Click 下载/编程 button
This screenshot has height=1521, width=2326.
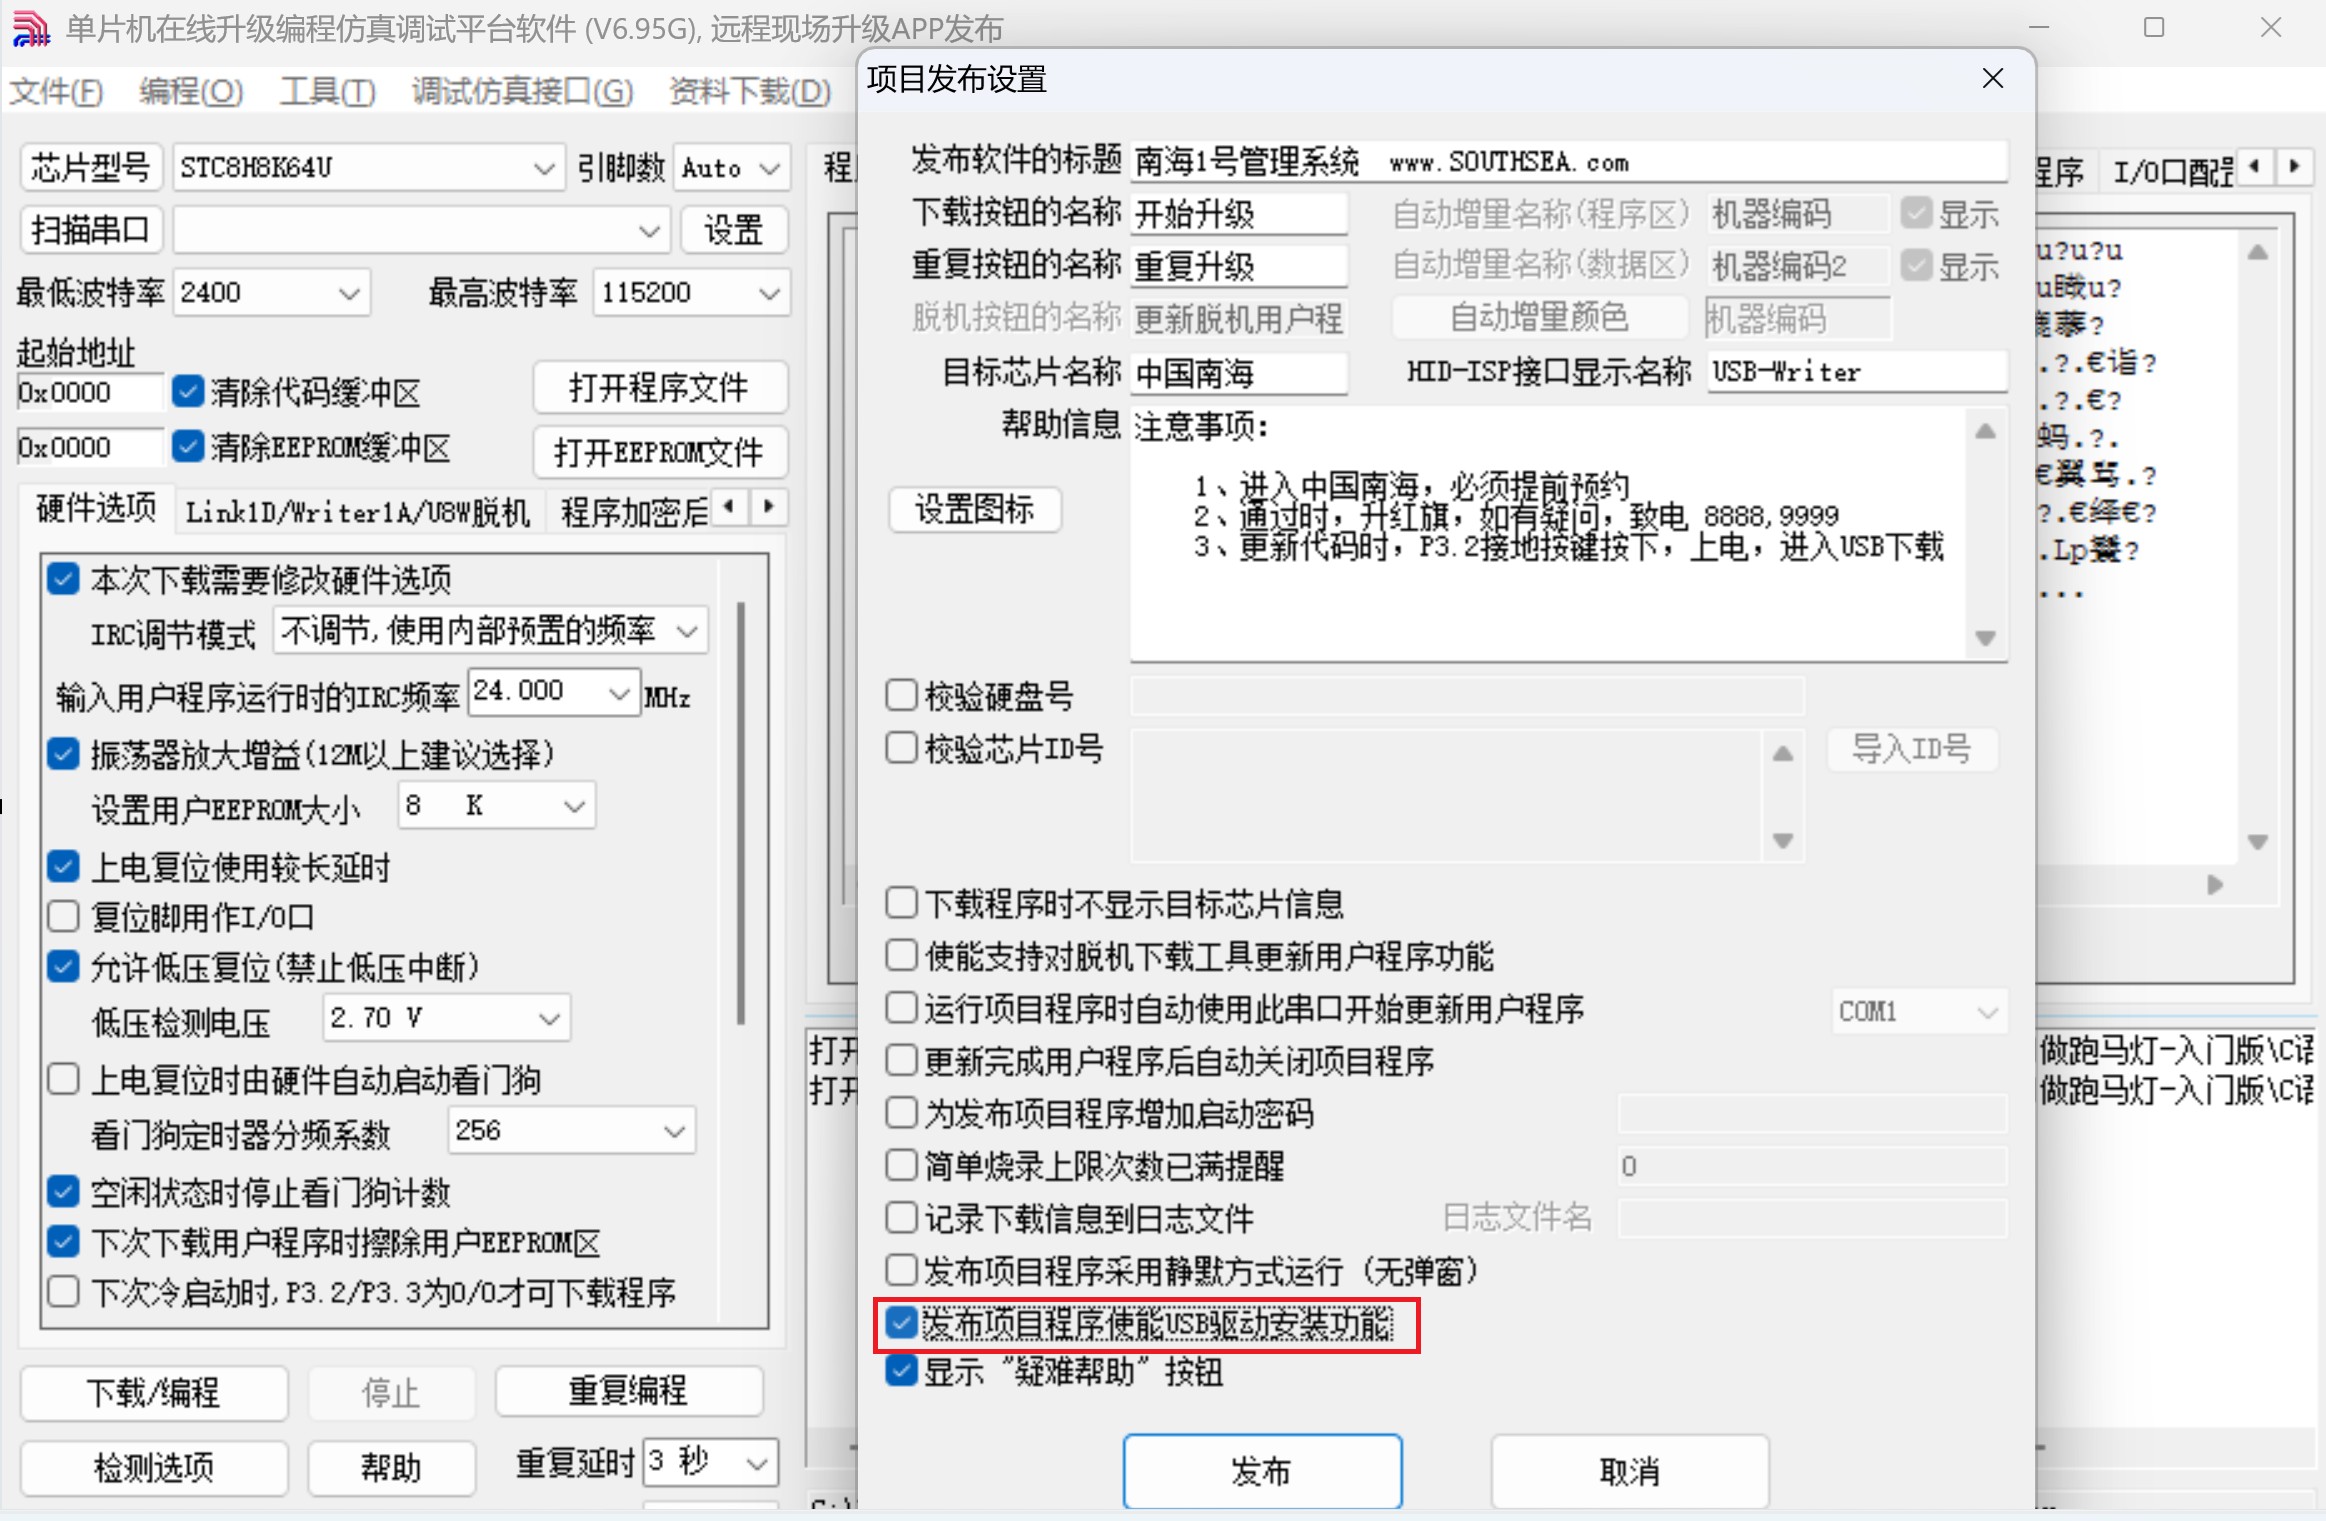click(154, 1392)
